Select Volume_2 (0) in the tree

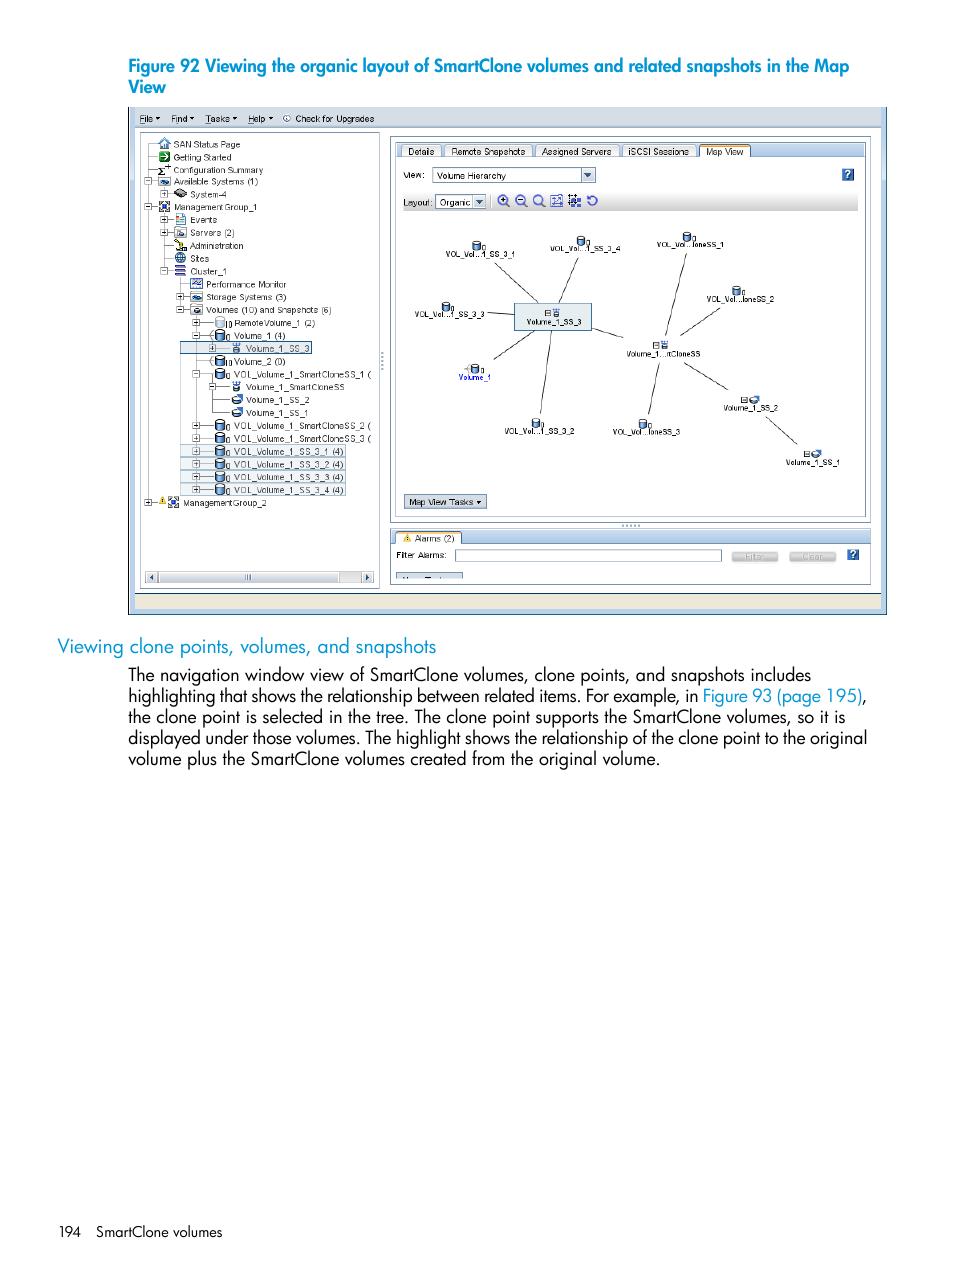coord(260,361)
